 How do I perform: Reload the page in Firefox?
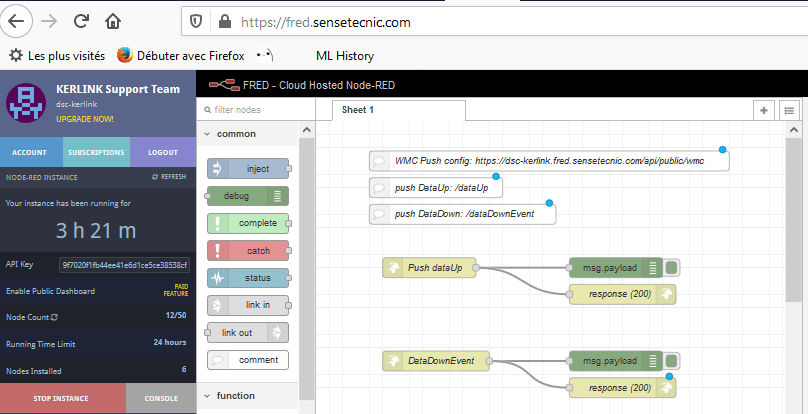[x=81, y=20]
